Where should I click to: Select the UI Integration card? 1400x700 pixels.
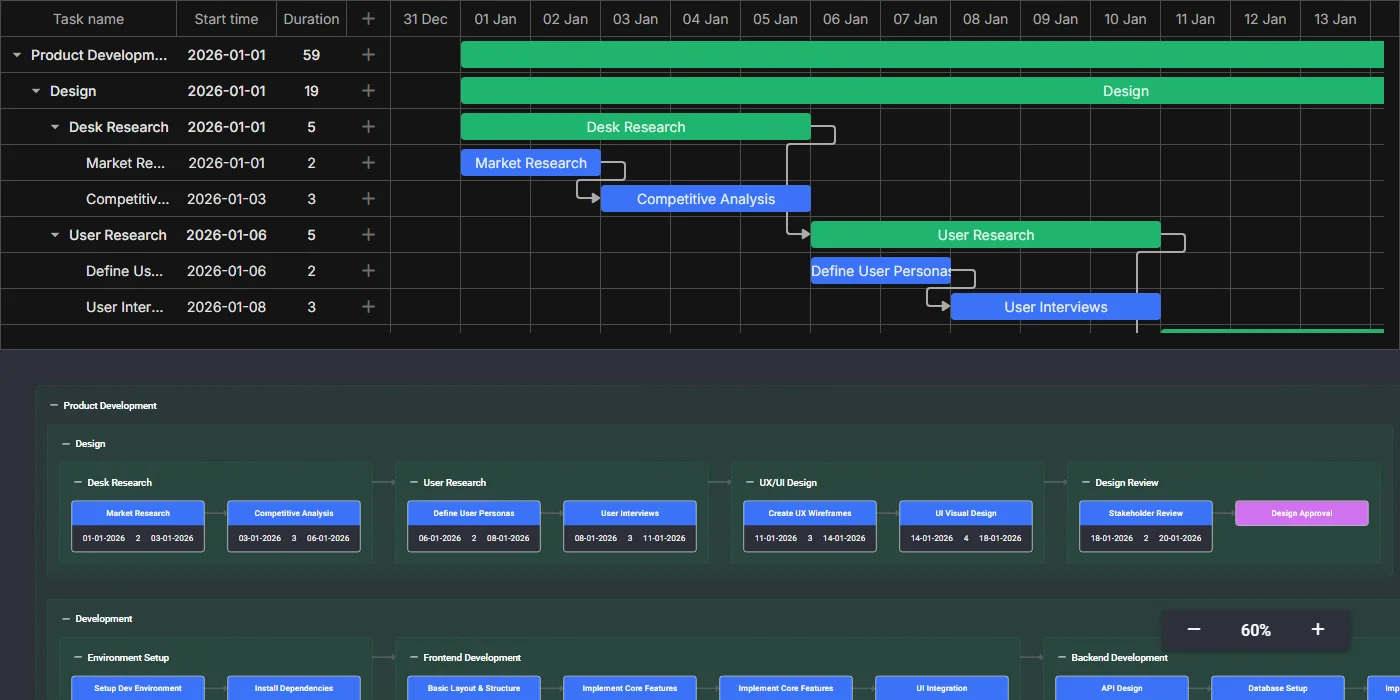tap(942, 688)
